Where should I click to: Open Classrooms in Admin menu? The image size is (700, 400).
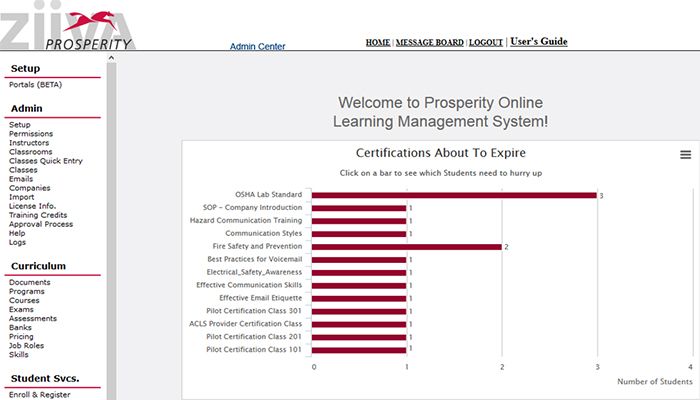click(30, 152)
